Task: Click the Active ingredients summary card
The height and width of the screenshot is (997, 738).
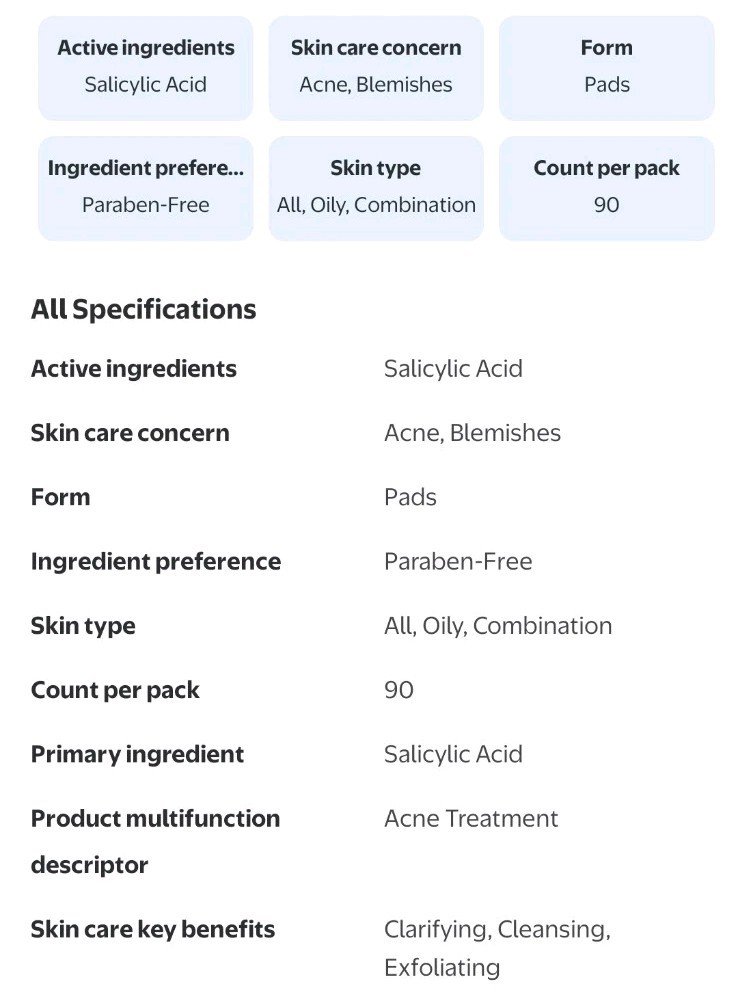Action: 146,67
